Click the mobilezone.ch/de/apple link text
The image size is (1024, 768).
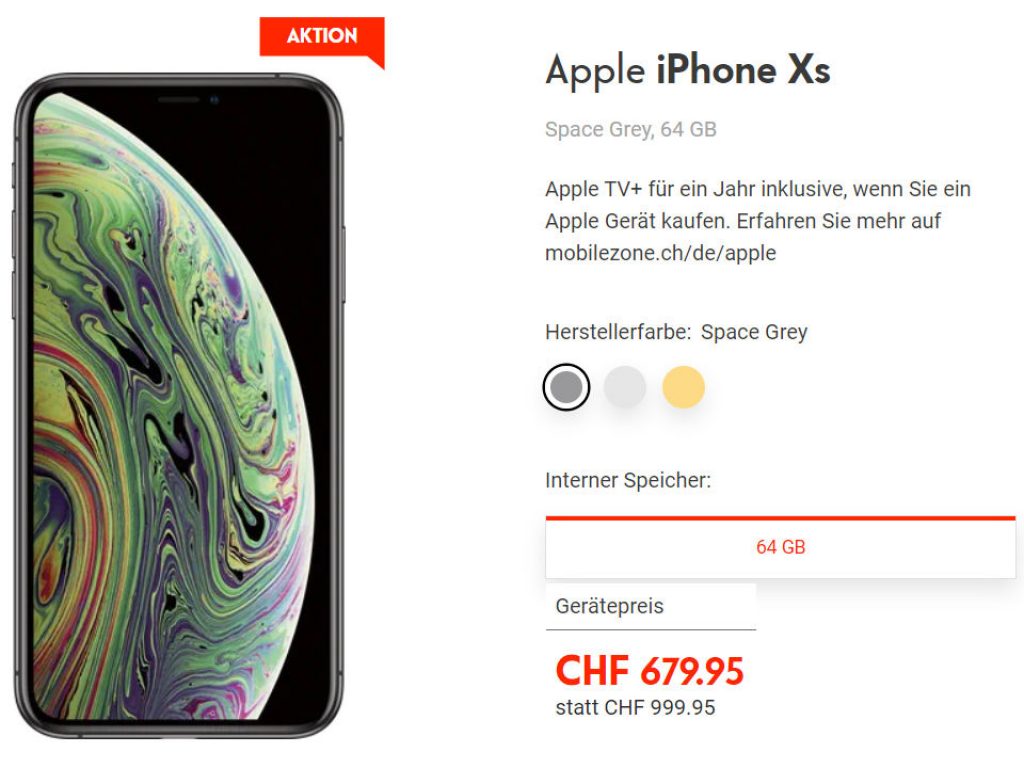(660, 253)
